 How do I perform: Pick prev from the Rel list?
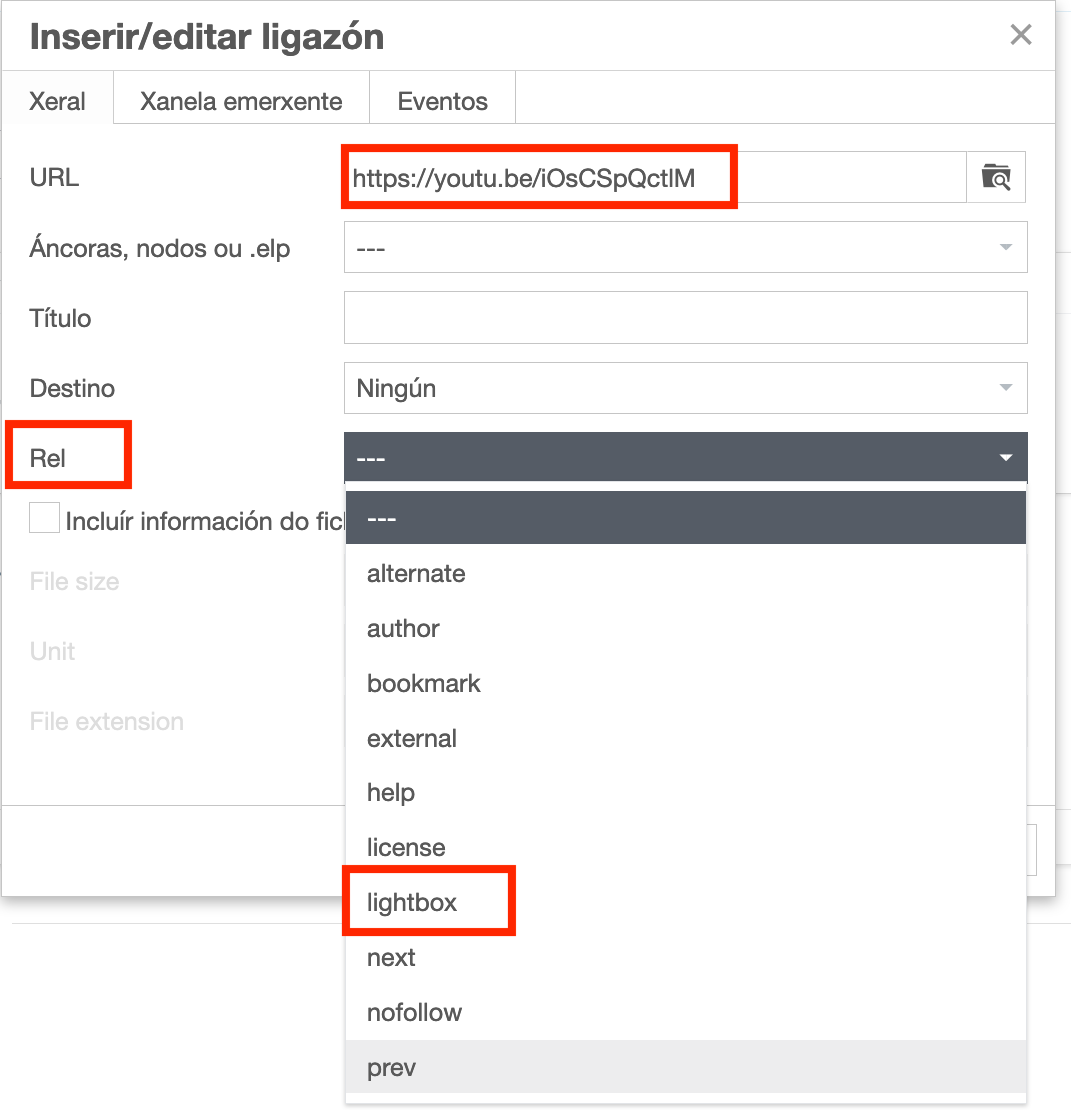(391, 1067)
